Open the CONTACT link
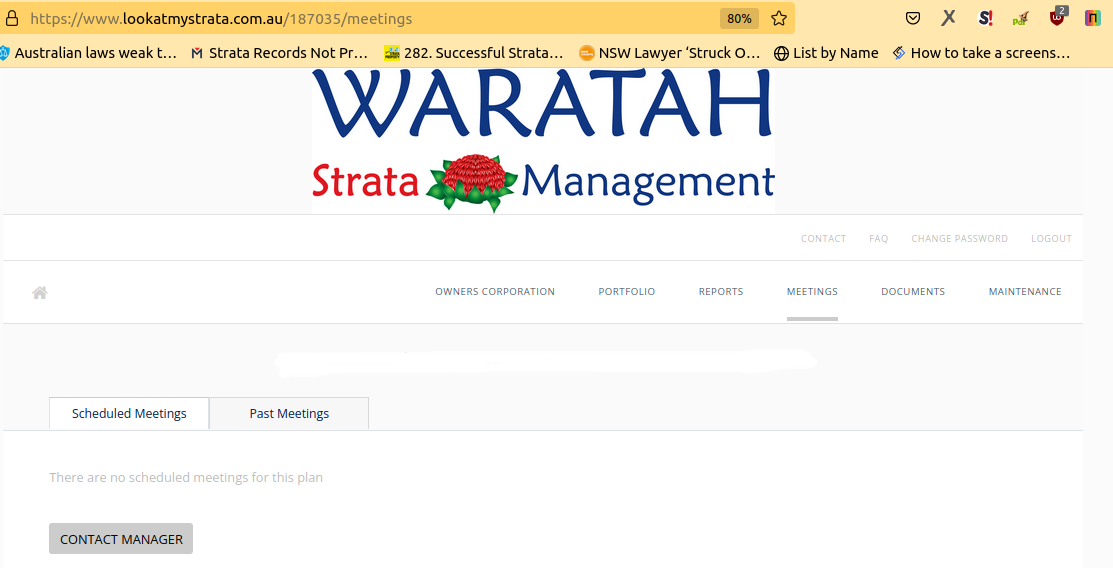Viewport: 1113px width, 568px height. click(x=823, y=239)
